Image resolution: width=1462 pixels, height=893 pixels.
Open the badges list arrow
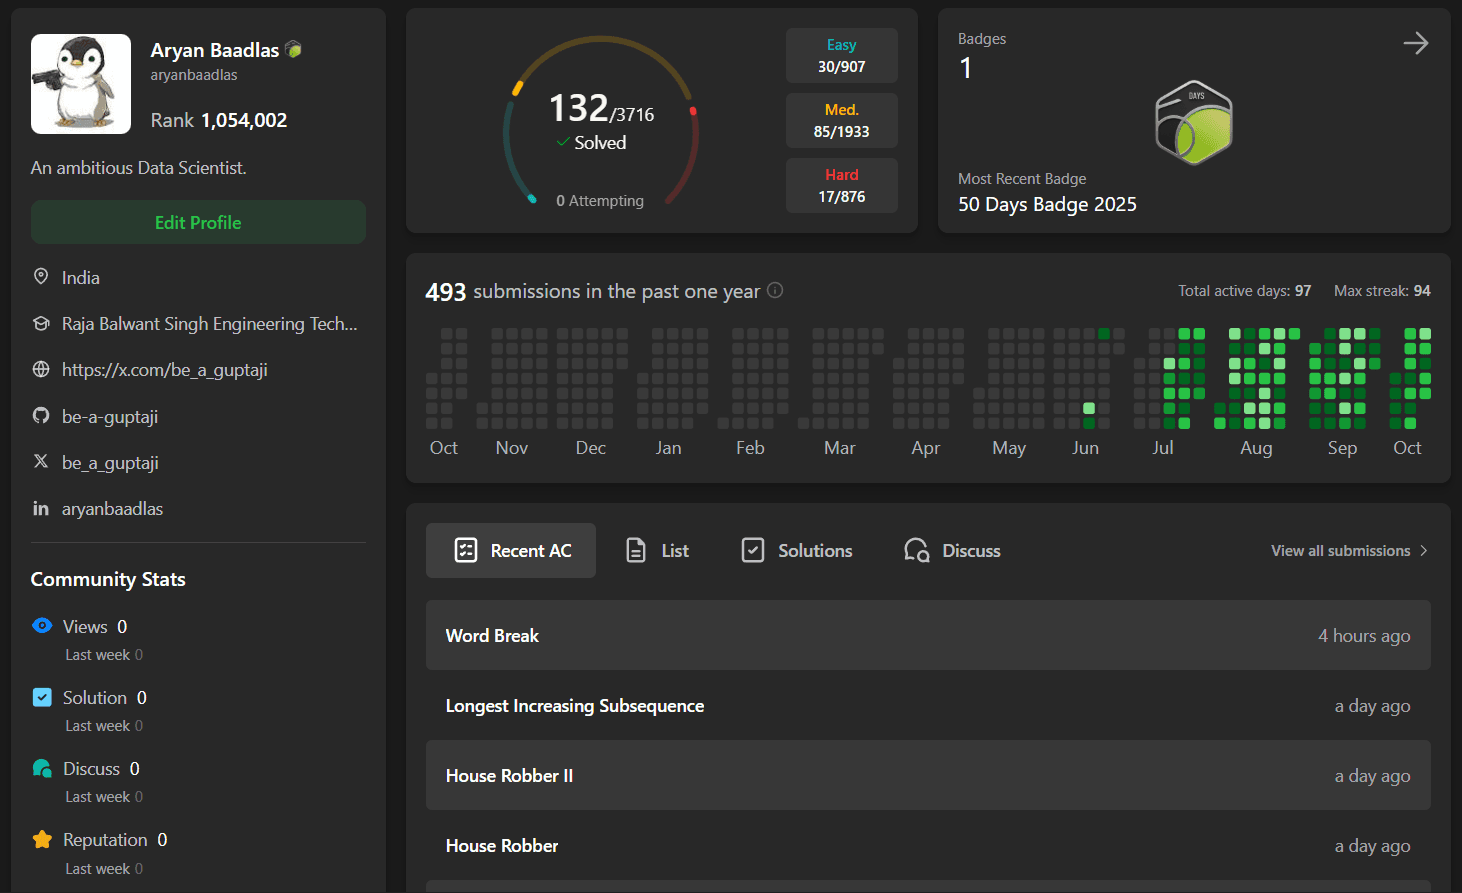pyautogui.click(x=1415, y=43)
